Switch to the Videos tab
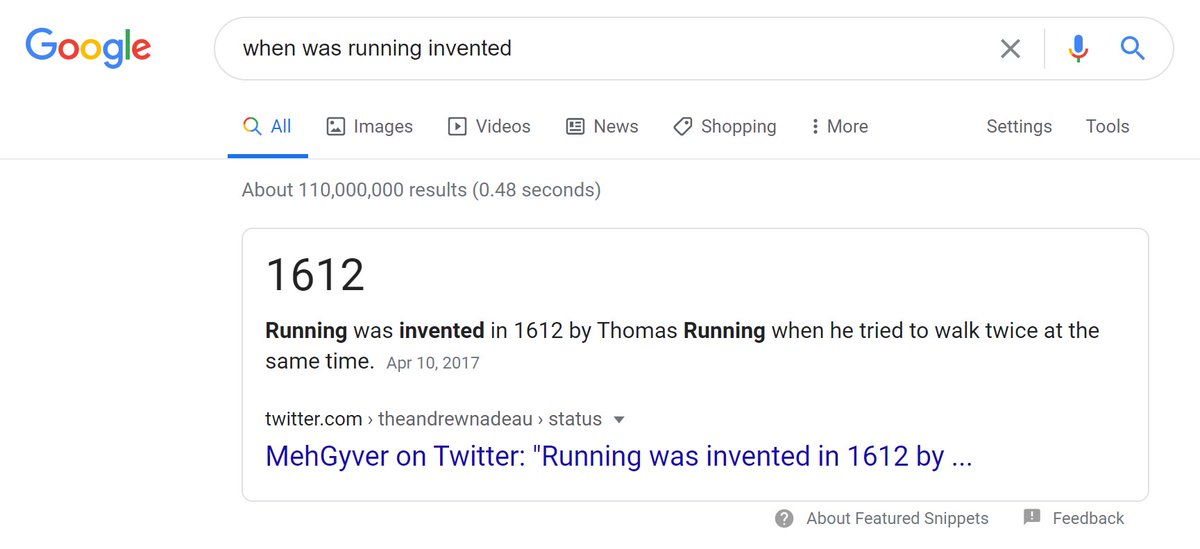This screenshot has width=1200, height=549. [x=489, y=127]
